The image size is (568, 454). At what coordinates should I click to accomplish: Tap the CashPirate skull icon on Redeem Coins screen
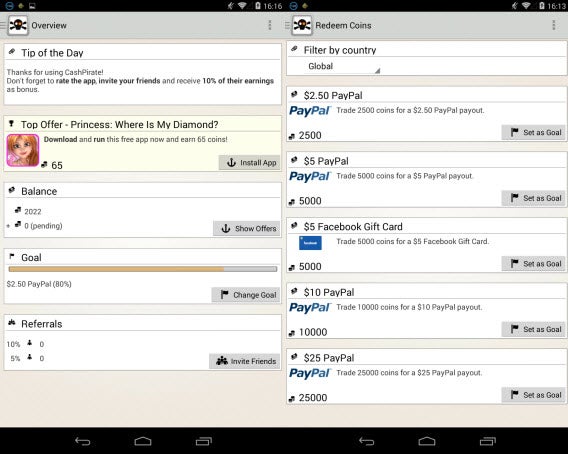click(302, 25)
